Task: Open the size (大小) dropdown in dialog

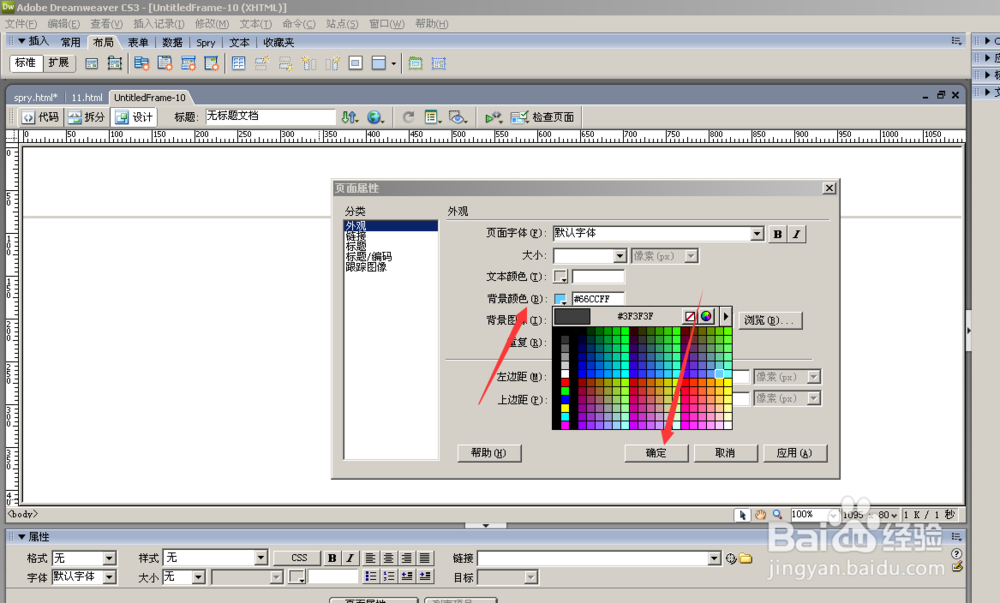Action: tap(620, 256)
